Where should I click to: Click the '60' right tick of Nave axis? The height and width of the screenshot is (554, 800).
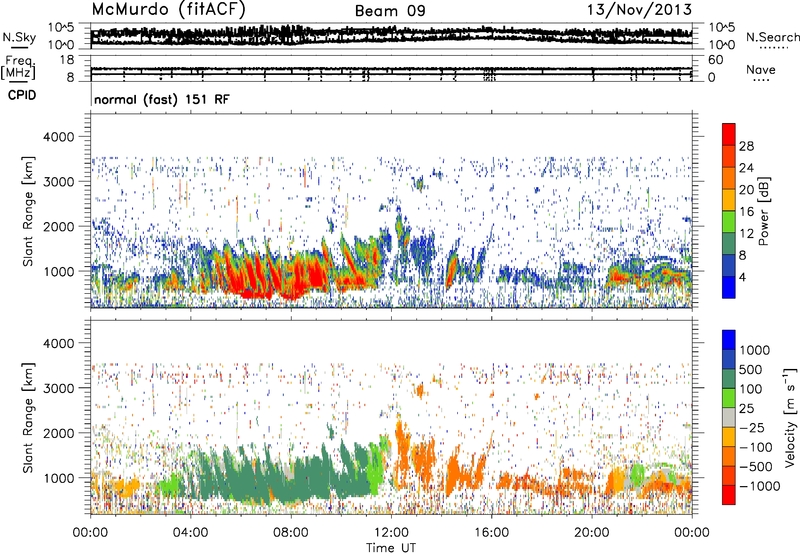[x=715, y=60]
